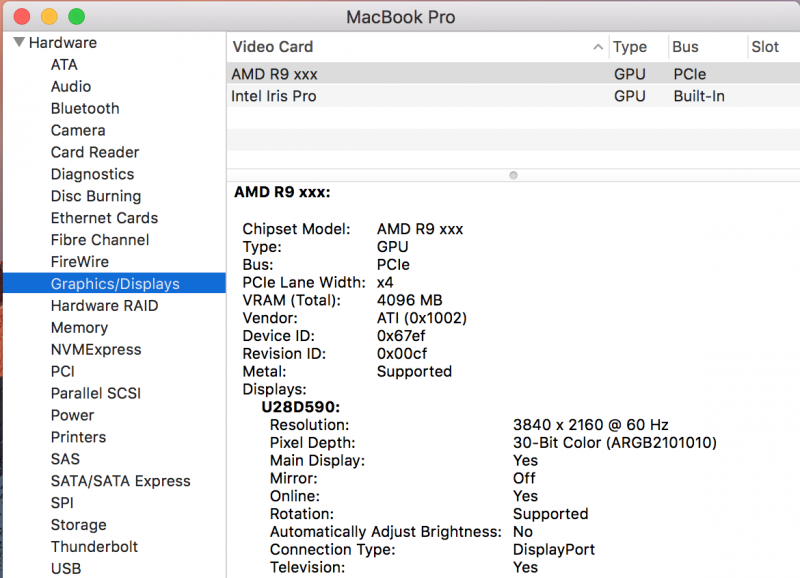Zoom the MacBook Pro window with green button

point(77,16)
